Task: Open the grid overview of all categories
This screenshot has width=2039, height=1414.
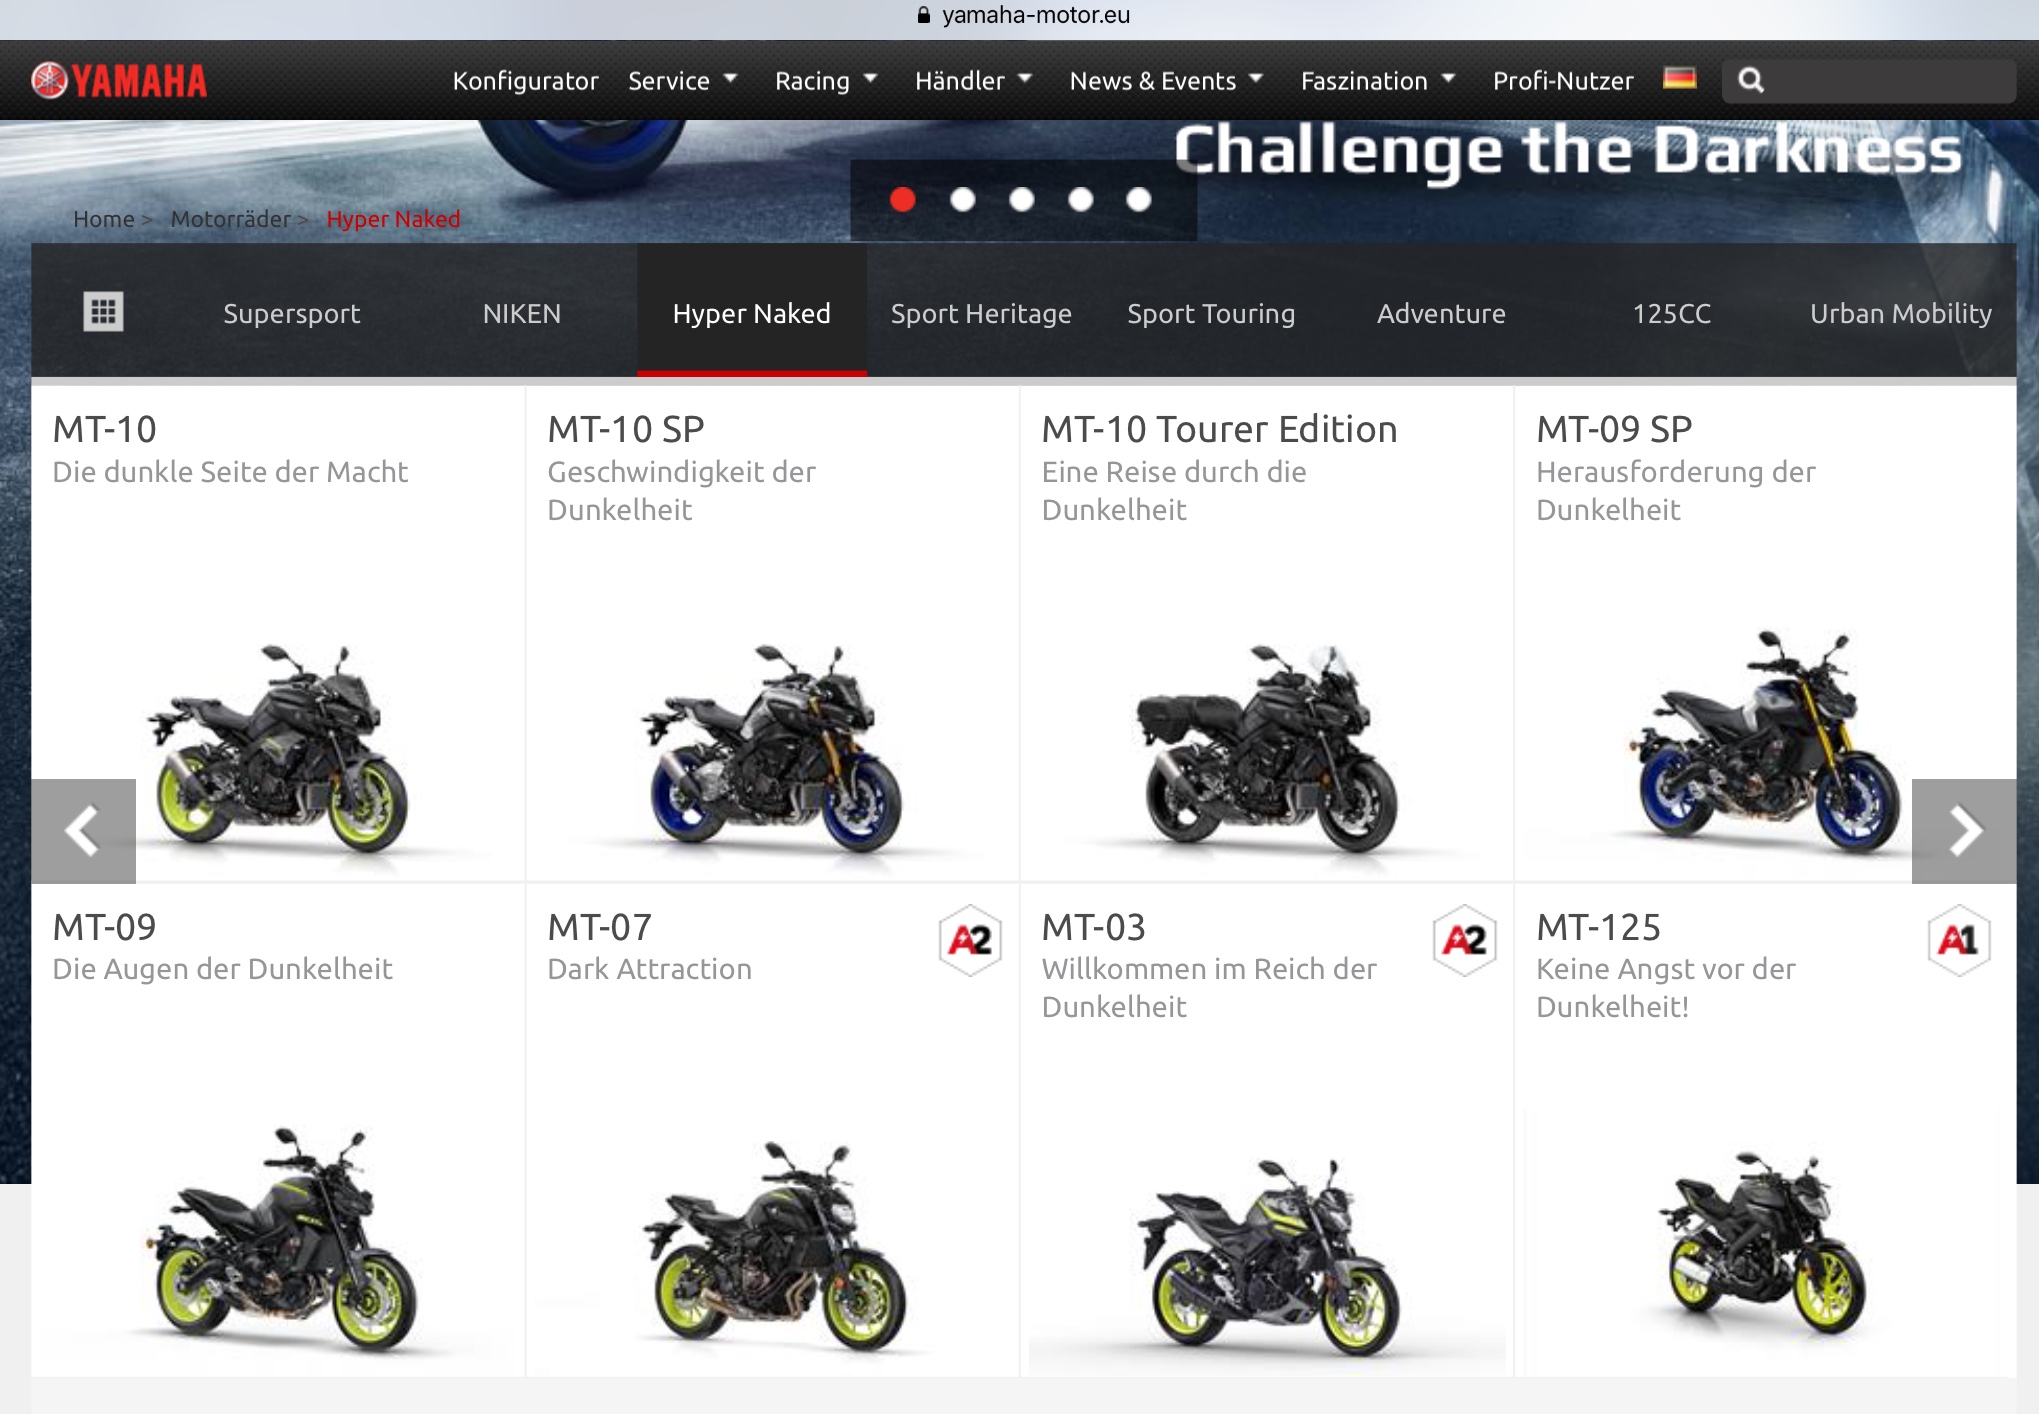Action: tap(103, 312)
